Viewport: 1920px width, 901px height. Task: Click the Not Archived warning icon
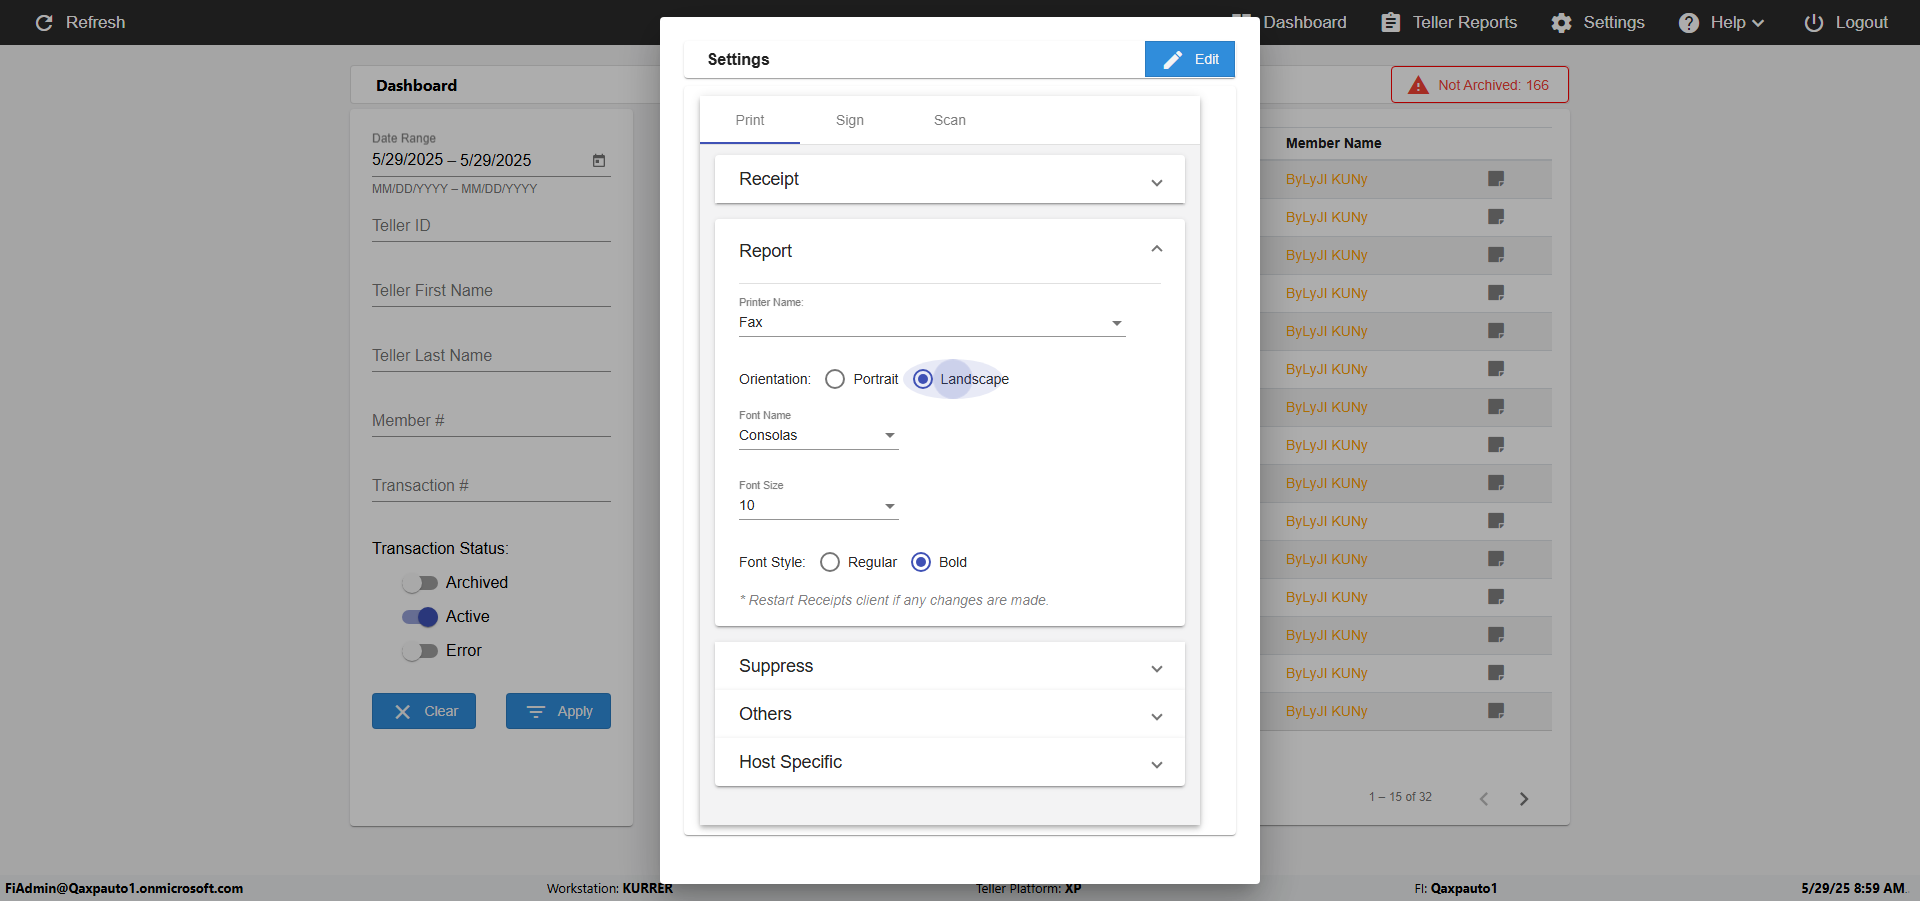coord(1418,85)
